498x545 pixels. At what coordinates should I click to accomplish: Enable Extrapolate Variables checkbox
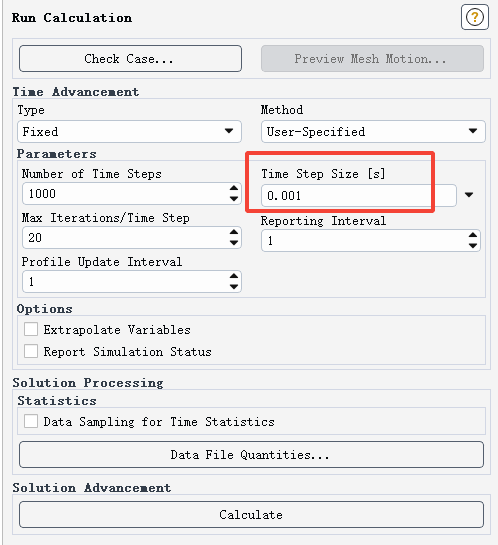click(31, 329)
